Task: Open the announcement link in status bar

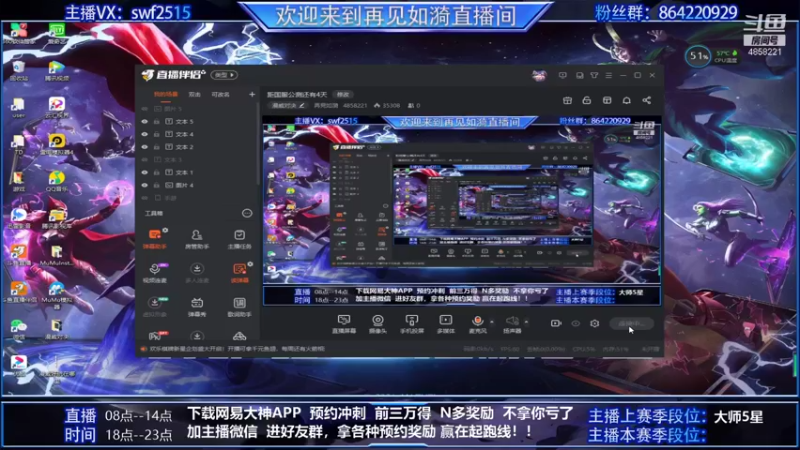Action: point(237,349)
